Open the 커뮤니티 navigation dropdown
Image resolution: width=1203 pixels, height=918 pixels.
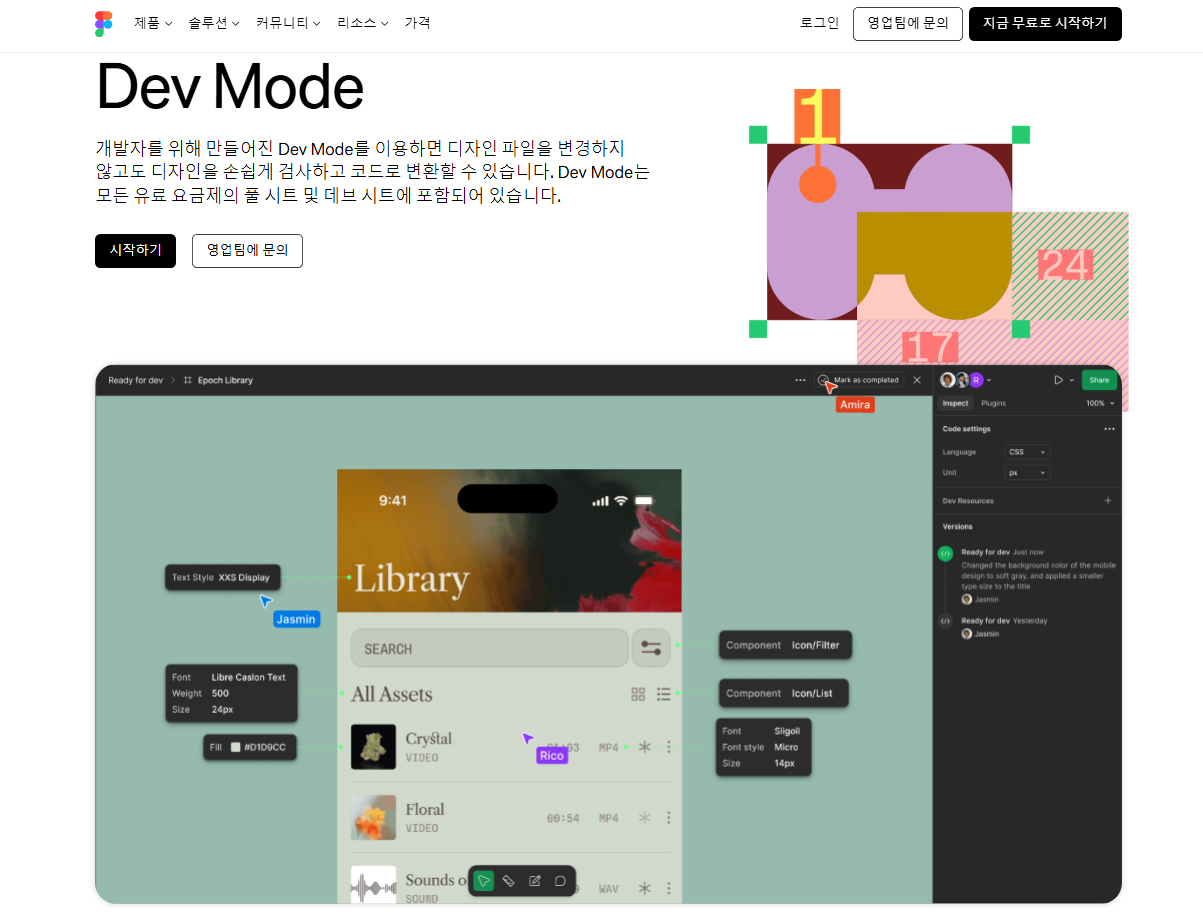coord(288,23)
